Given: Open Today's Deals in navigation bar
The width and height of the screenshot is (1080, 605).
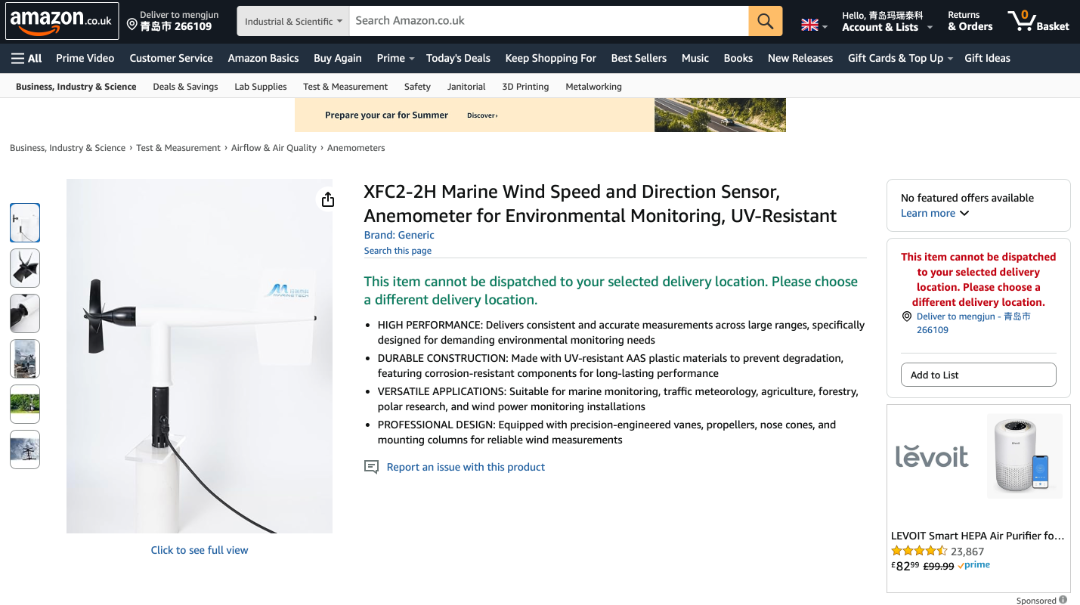Looking at the screenshot, I should click(x=458, y=58).
